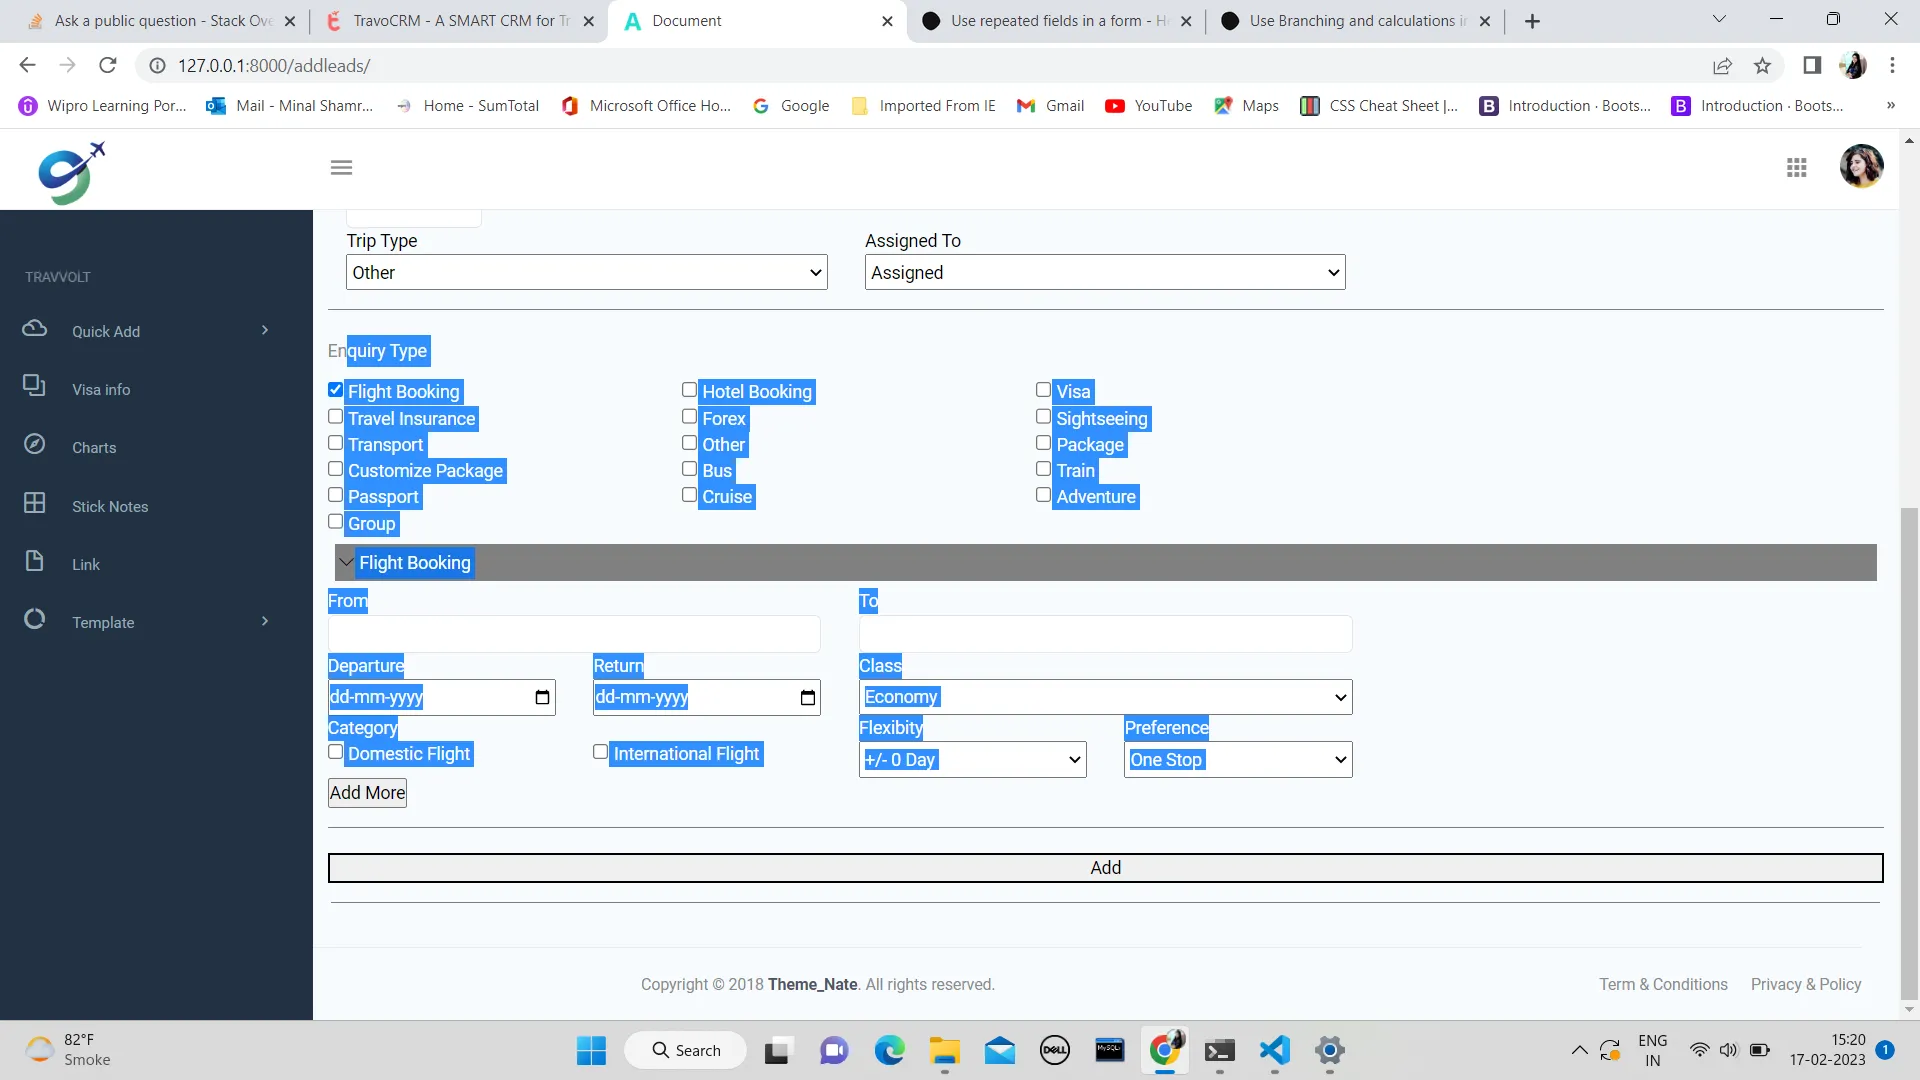
Task: Enable the International Flight checkbox
Action: click(600, 752)
